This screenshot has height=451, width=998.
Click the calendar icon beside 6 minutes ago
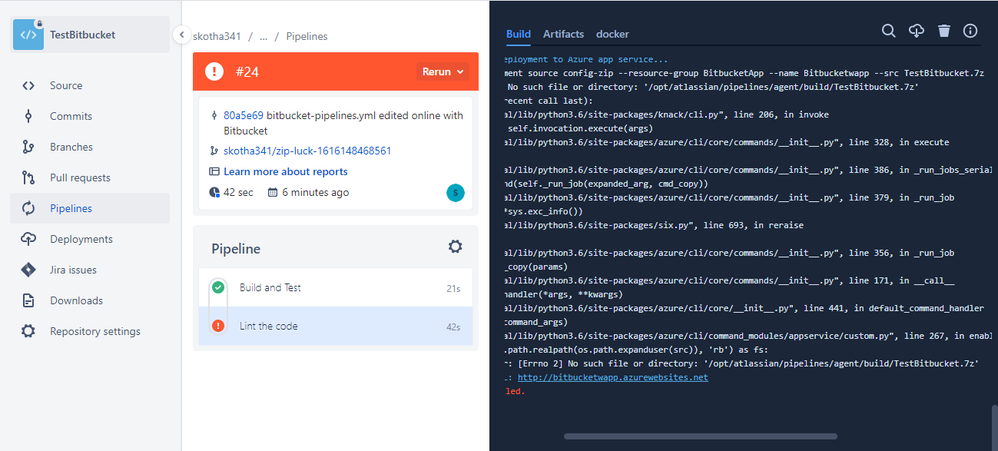273,192
